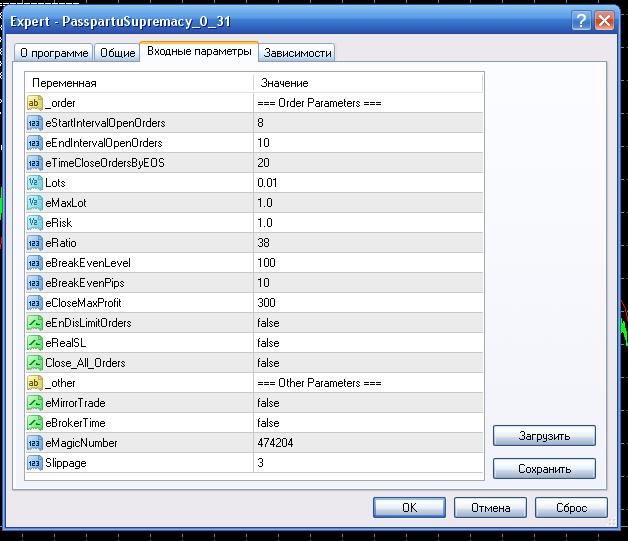Click the integer icon beside eRatio
The width and height of the screenshot is (628, 541).
tap(35, 243)
